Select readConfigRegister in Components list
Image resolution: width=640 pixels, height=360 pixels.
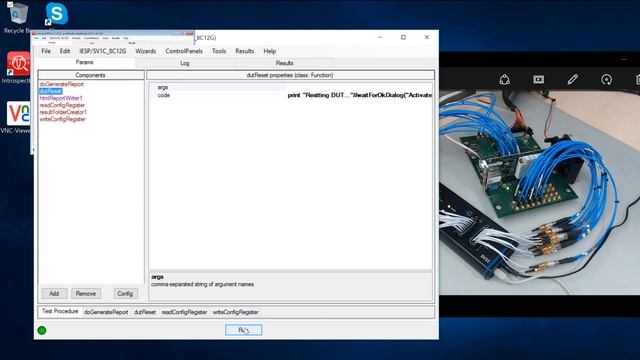[x=62, y=105]
